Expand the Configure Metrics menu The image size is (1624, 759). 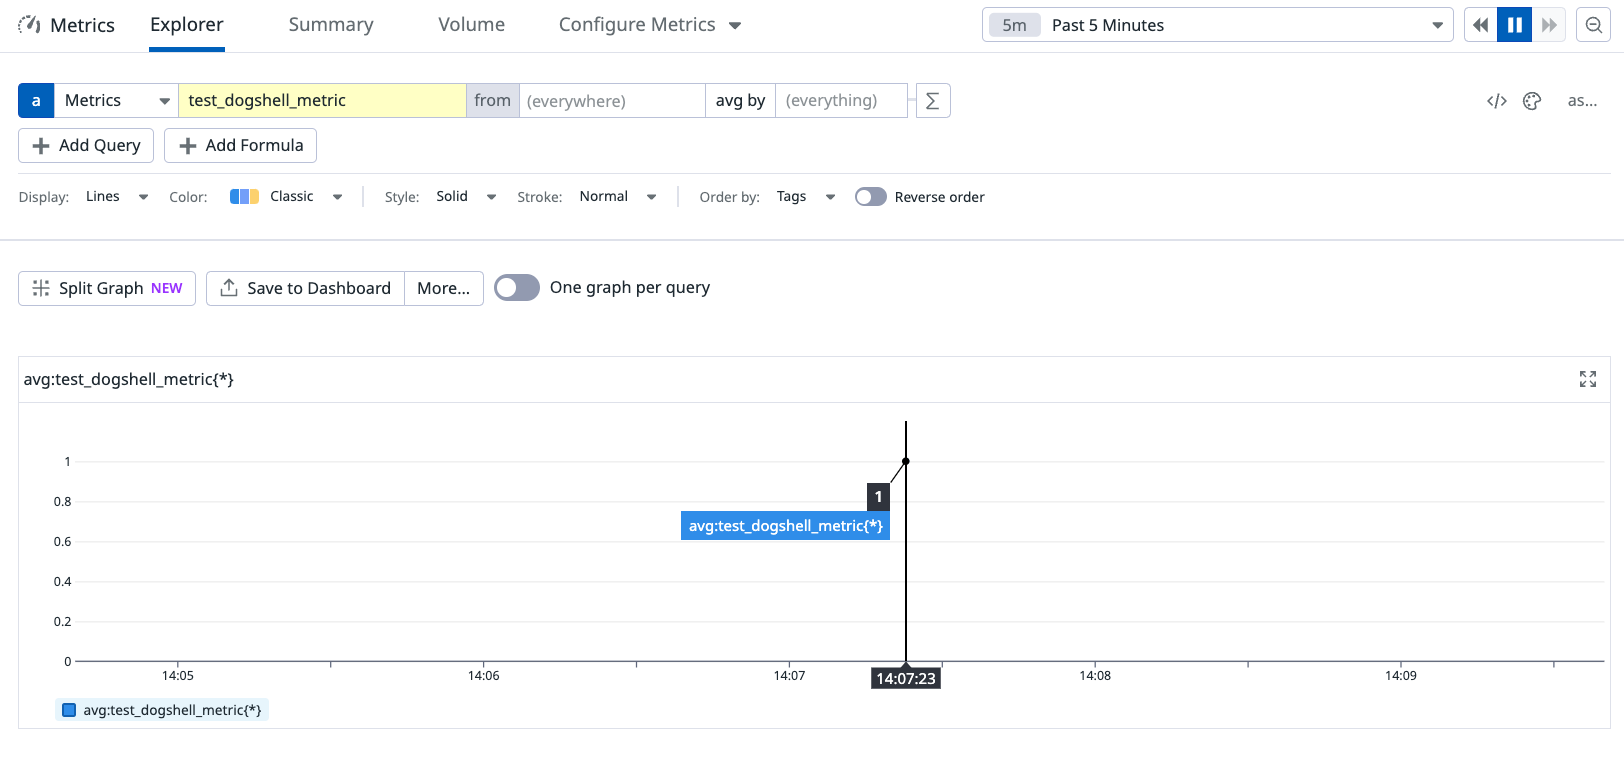649,25
